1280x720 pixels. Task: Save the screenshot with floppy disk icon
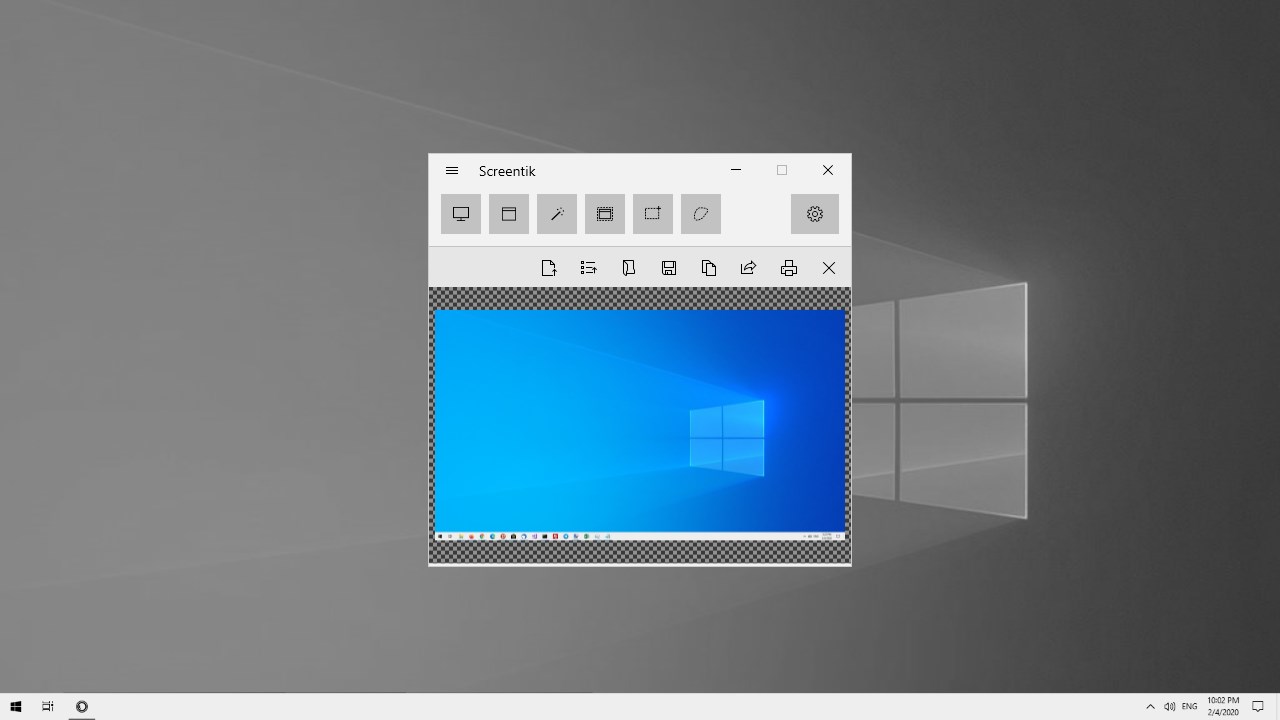[669, 268]
